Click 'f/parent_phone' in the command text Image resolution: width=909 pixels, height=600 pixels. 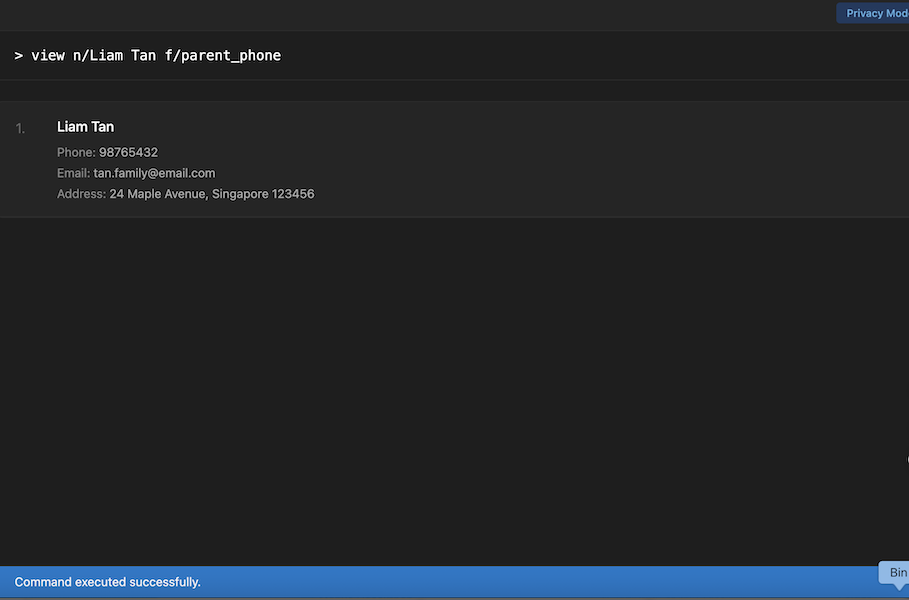click(x=223, y=56)
